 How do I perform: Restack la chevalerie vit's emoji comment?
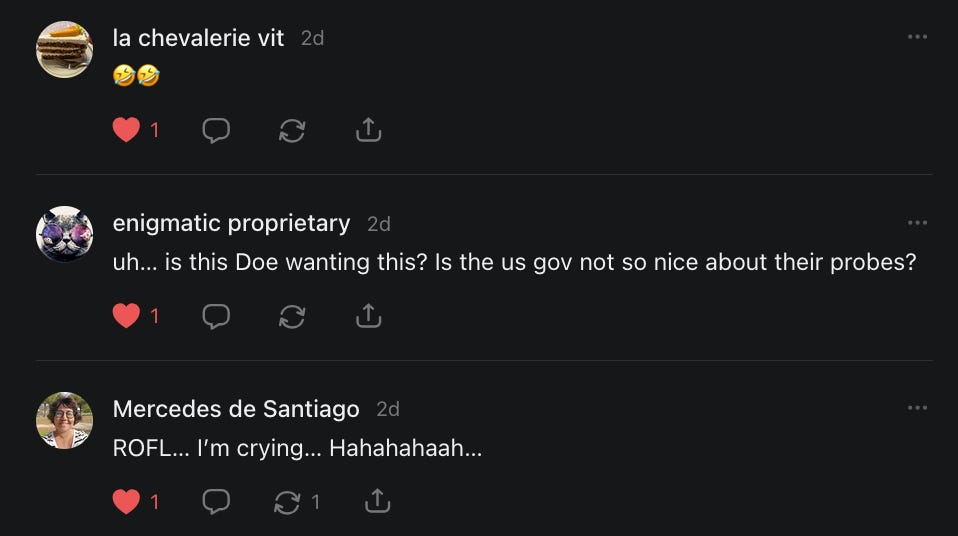[x=292, y=130]
